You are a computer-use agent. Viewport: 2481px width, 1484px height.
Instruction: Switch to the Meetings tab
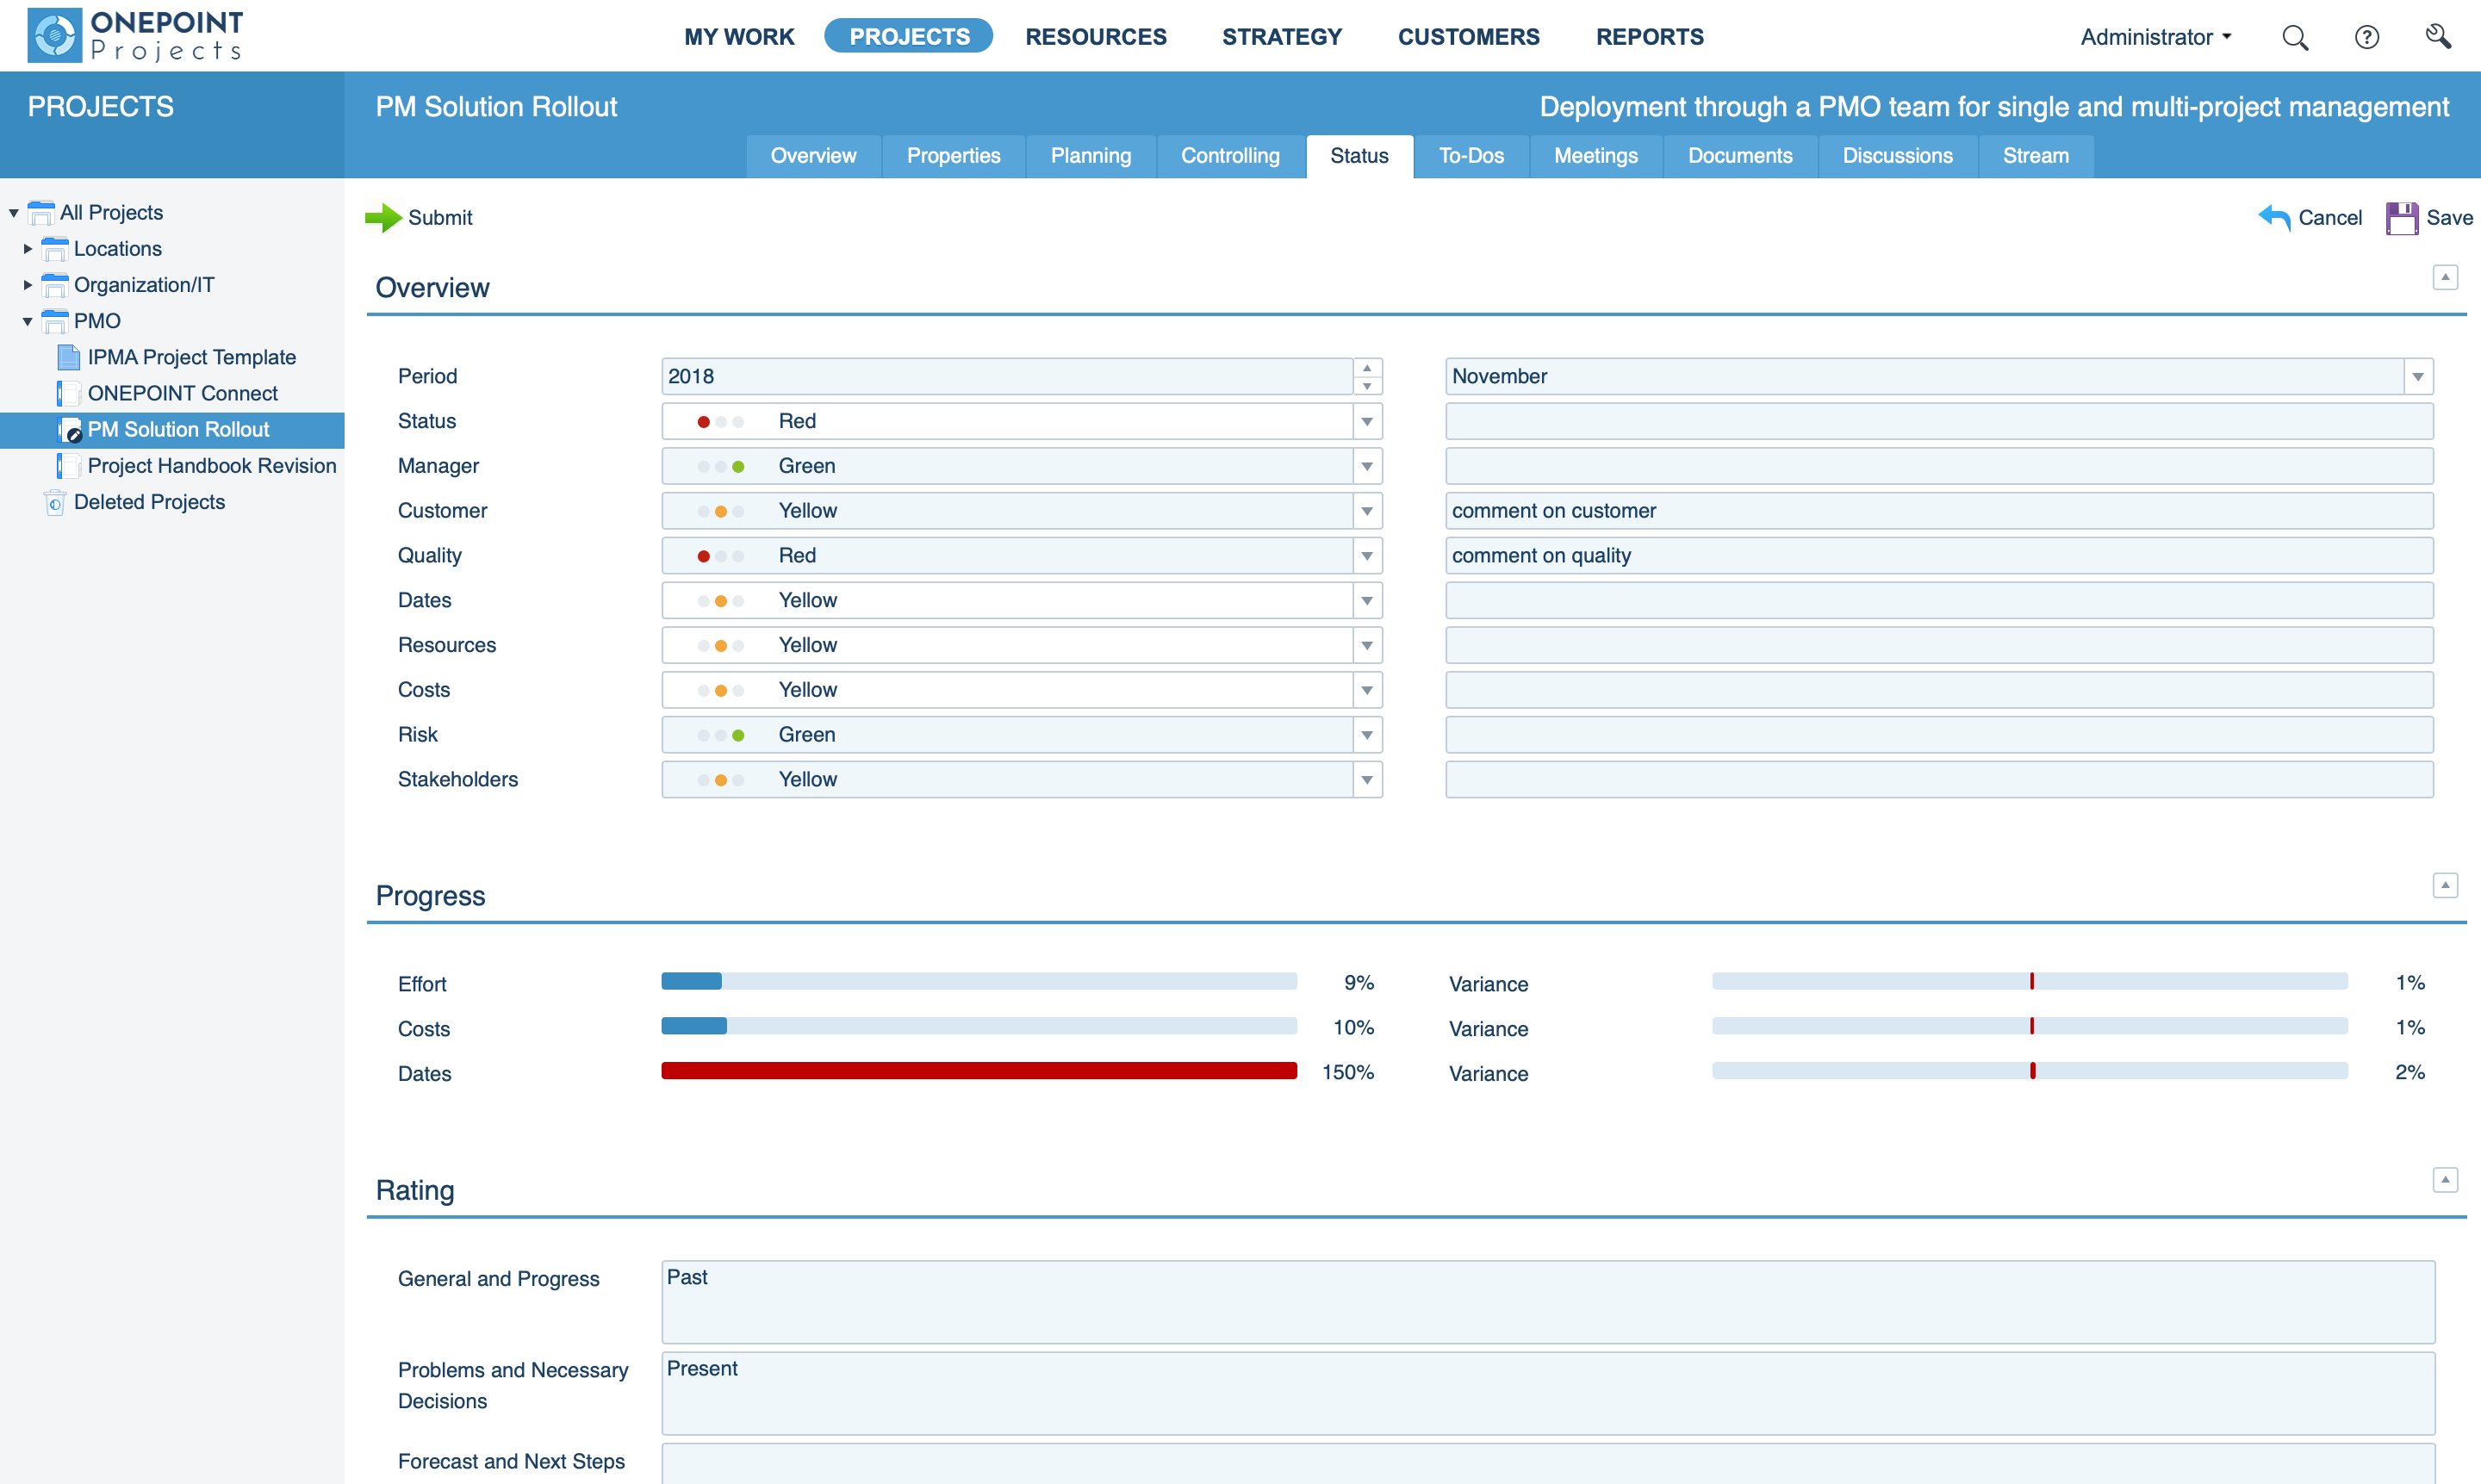(x=1595, y=156)
